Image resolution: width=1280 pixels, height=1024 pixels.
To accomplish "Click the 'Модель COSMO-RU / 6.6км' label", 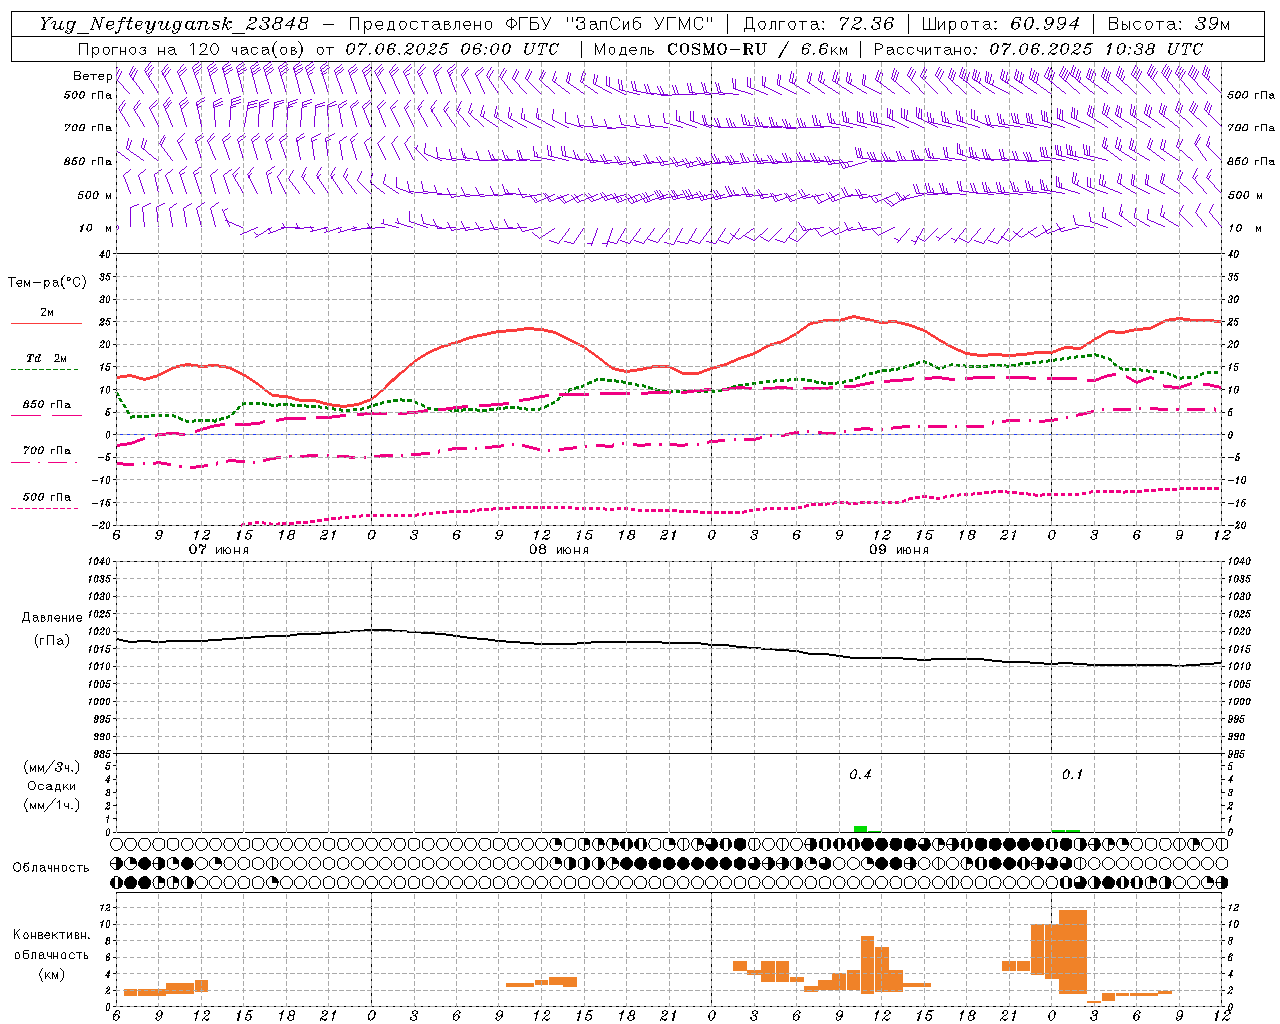I will coord(720,48).
